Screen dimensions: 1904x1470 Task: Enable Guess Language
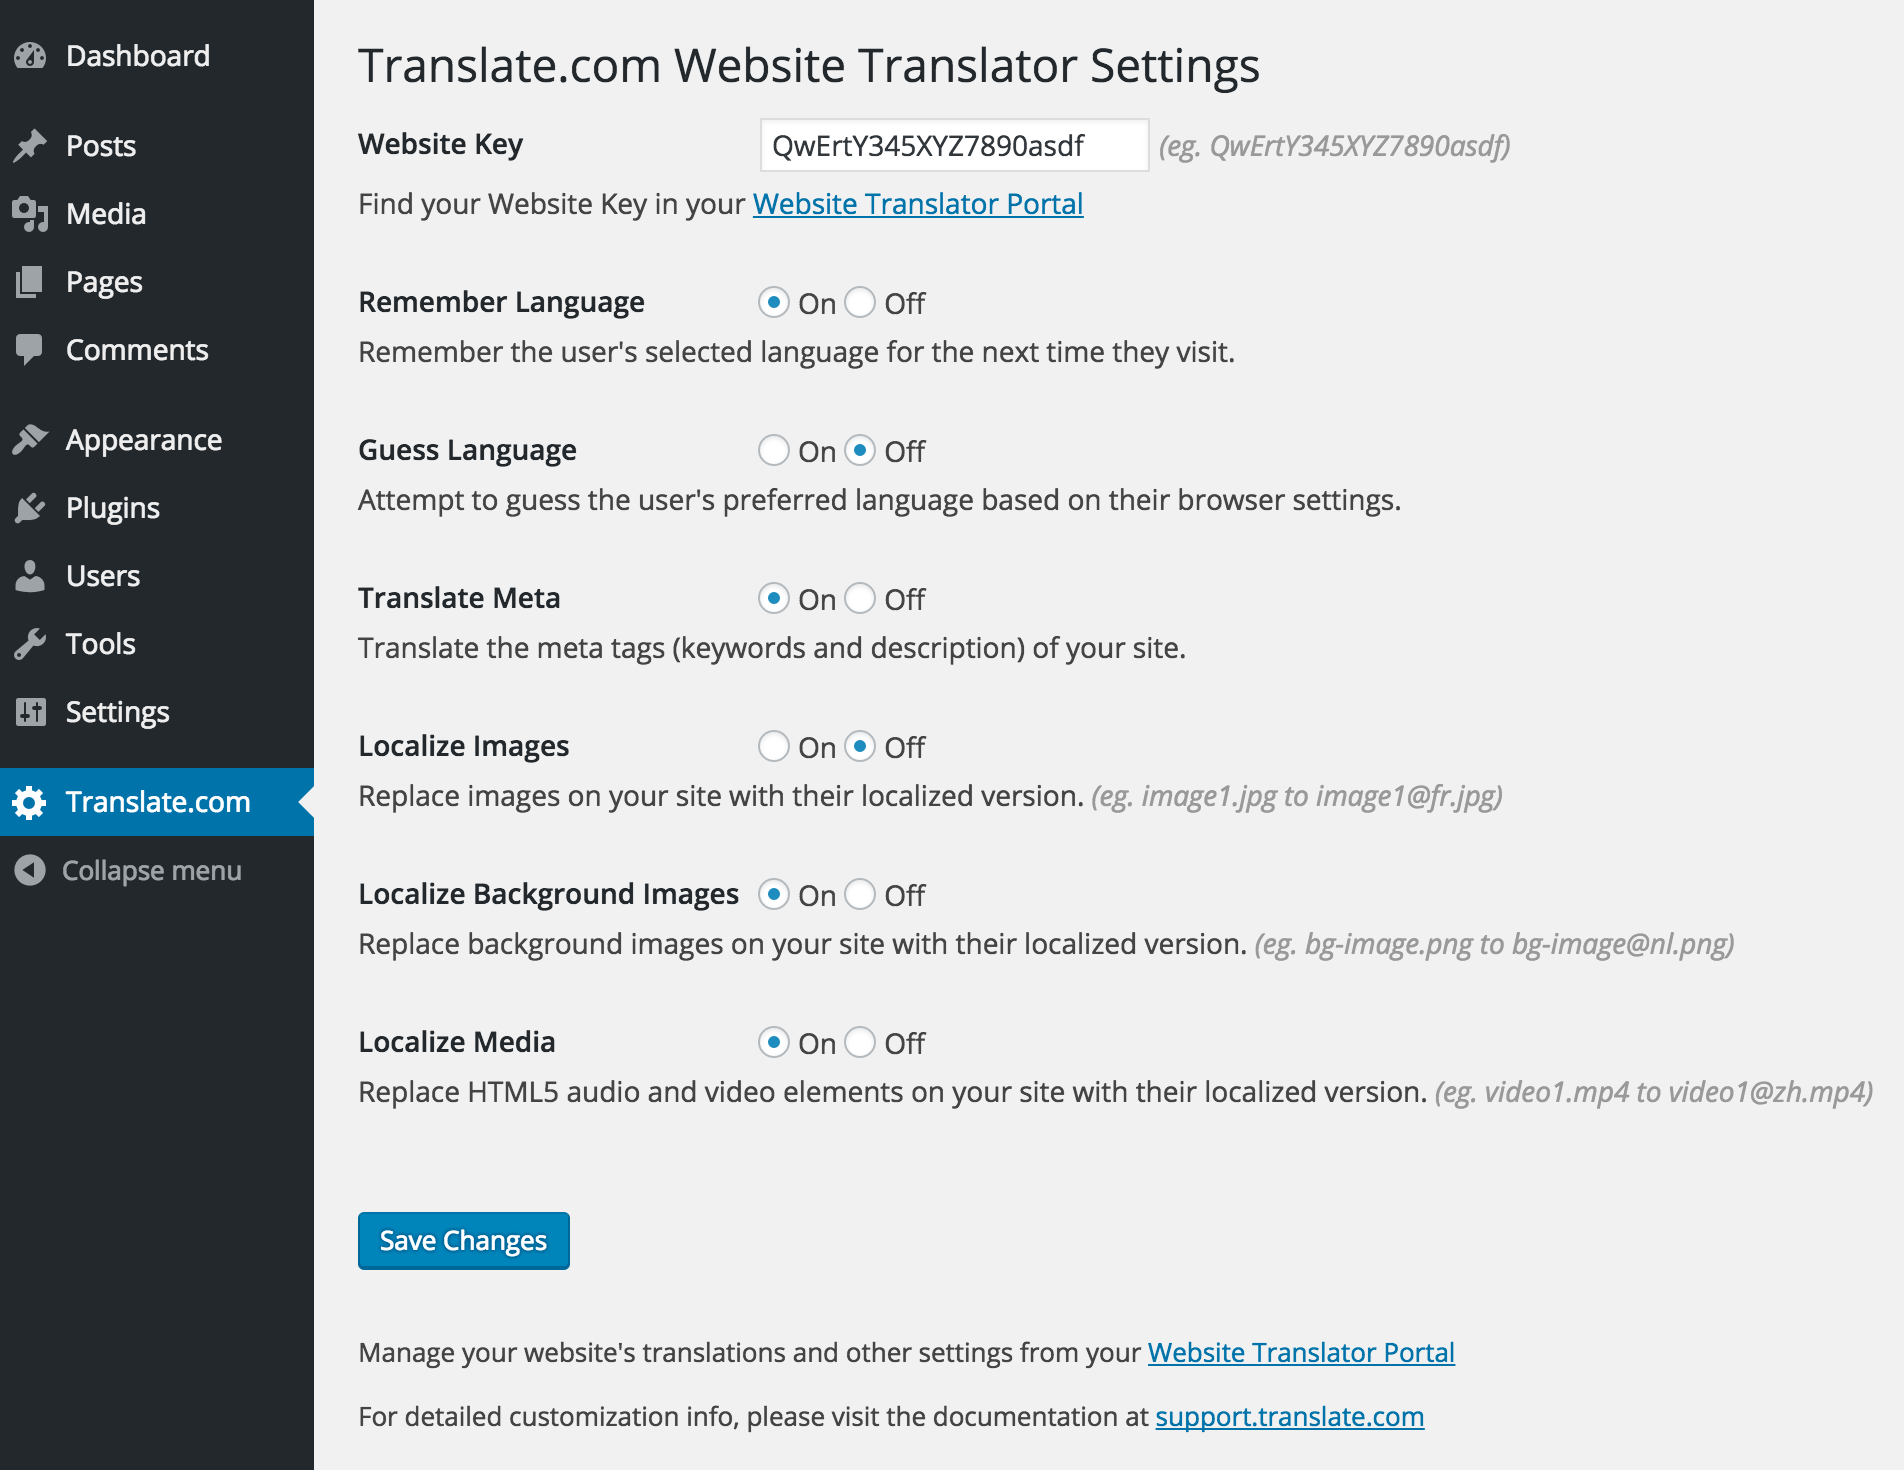point(773,450)
